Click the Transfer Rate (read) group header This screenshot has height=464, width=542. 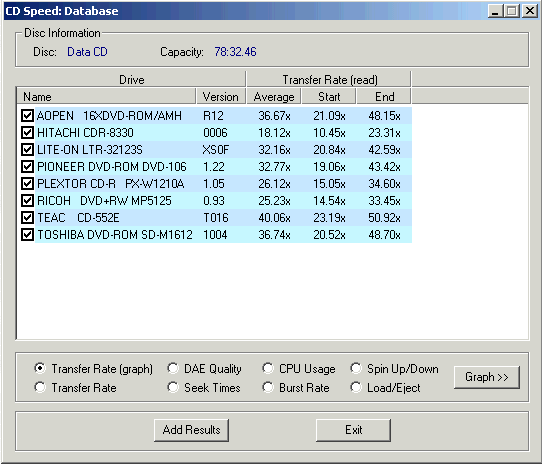(329, 80)
